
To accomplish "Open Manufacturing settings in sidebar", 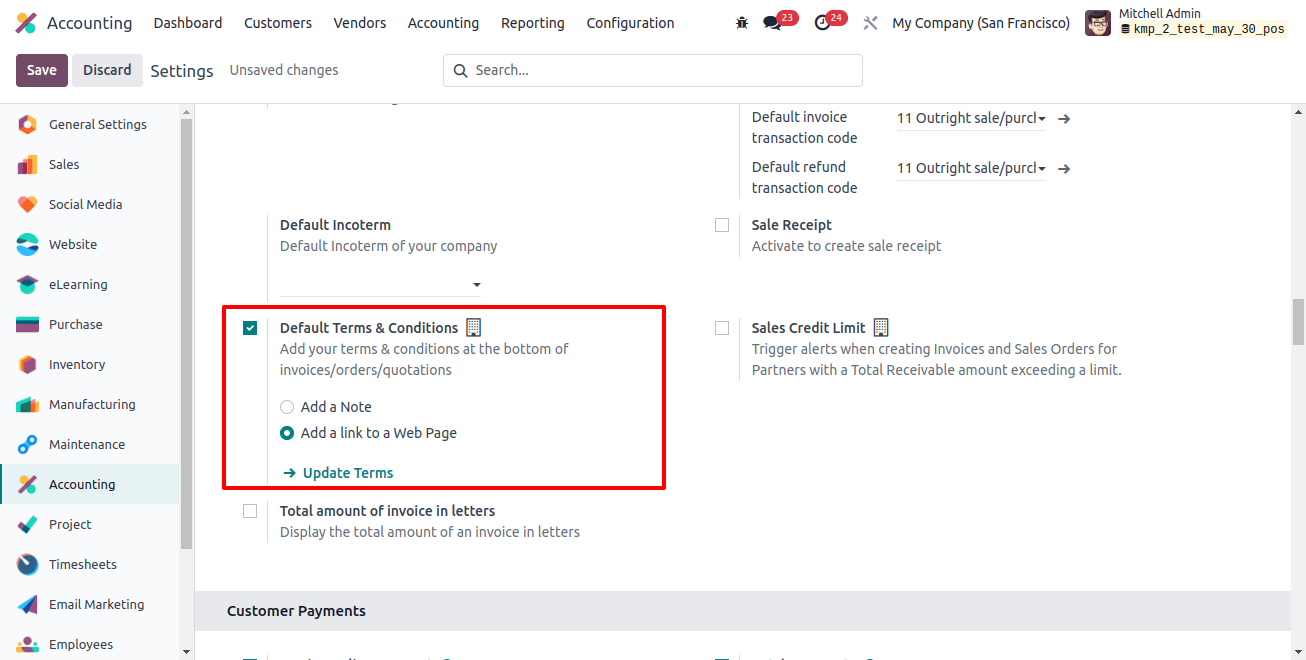I will coord(90,404).
